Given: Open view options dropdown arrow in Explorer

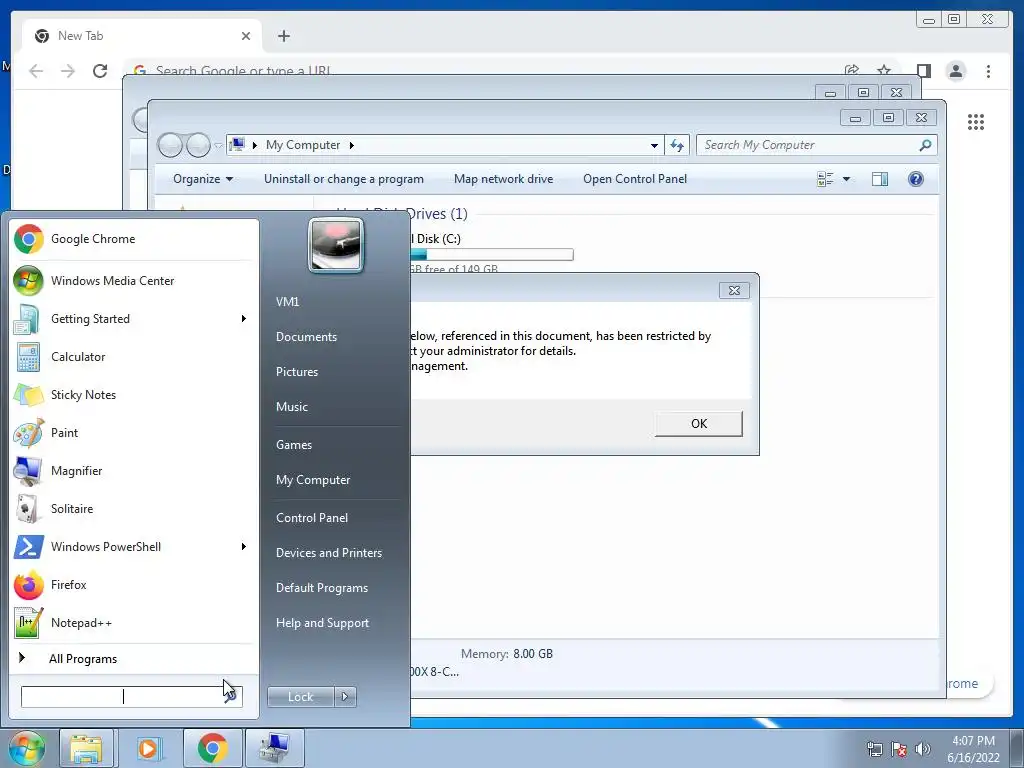Looking at the screenshot, I should [846, 179].
